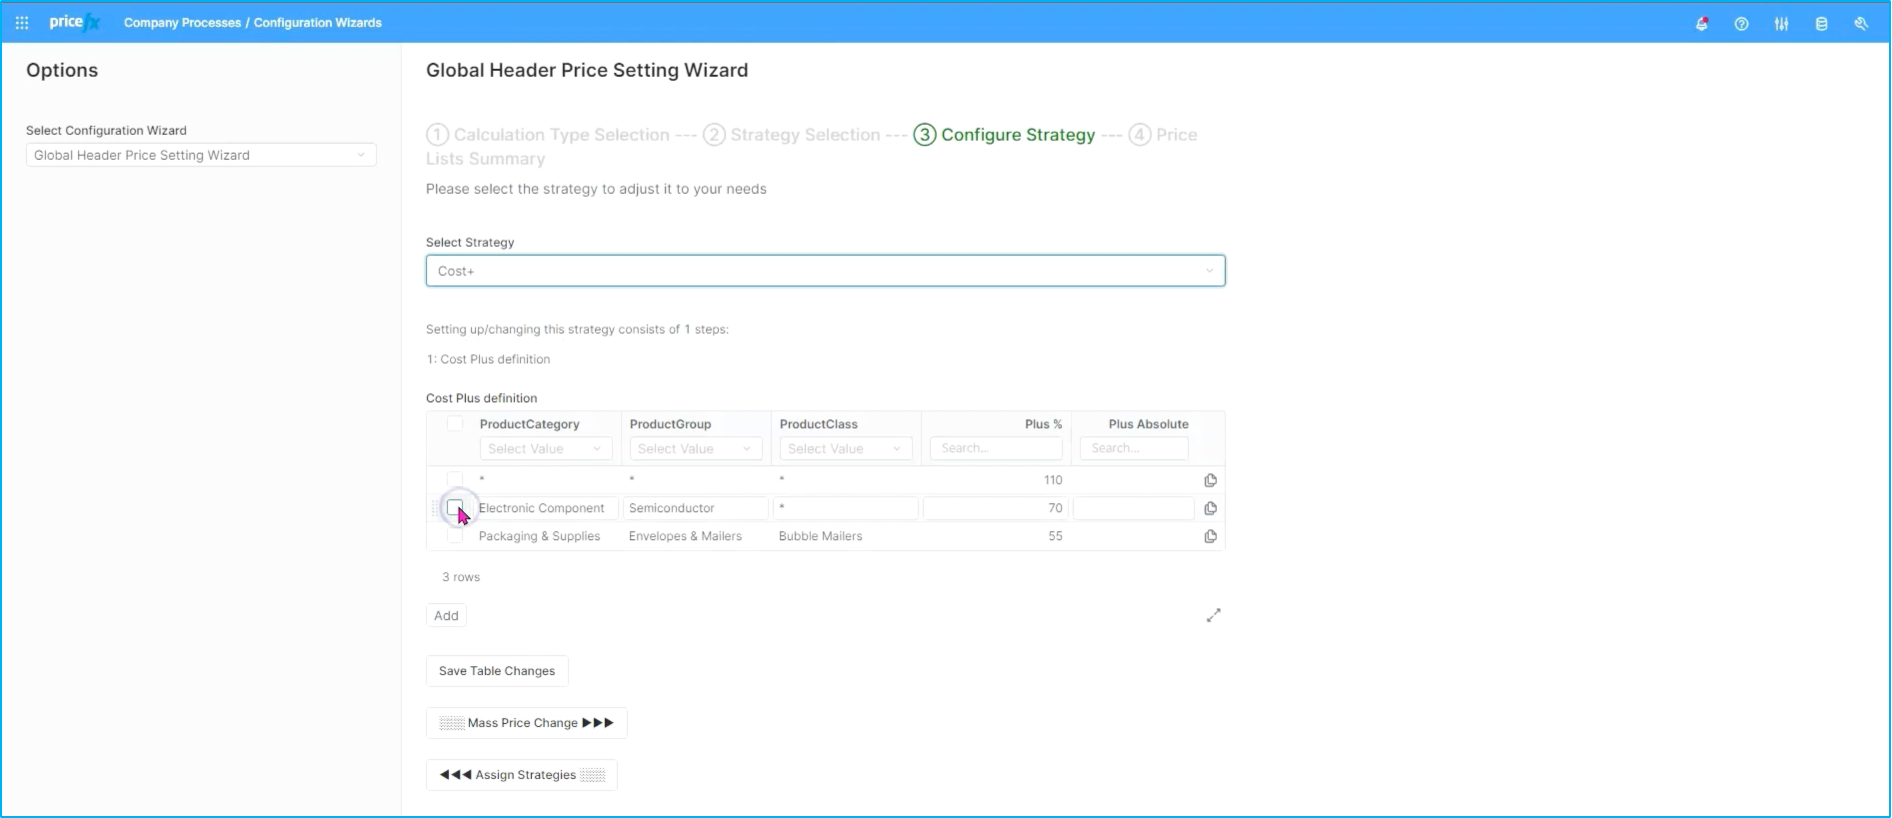Click '1: Cost Plus definition' step text
Screen dimensions: 1892x818
pos(488,359)
